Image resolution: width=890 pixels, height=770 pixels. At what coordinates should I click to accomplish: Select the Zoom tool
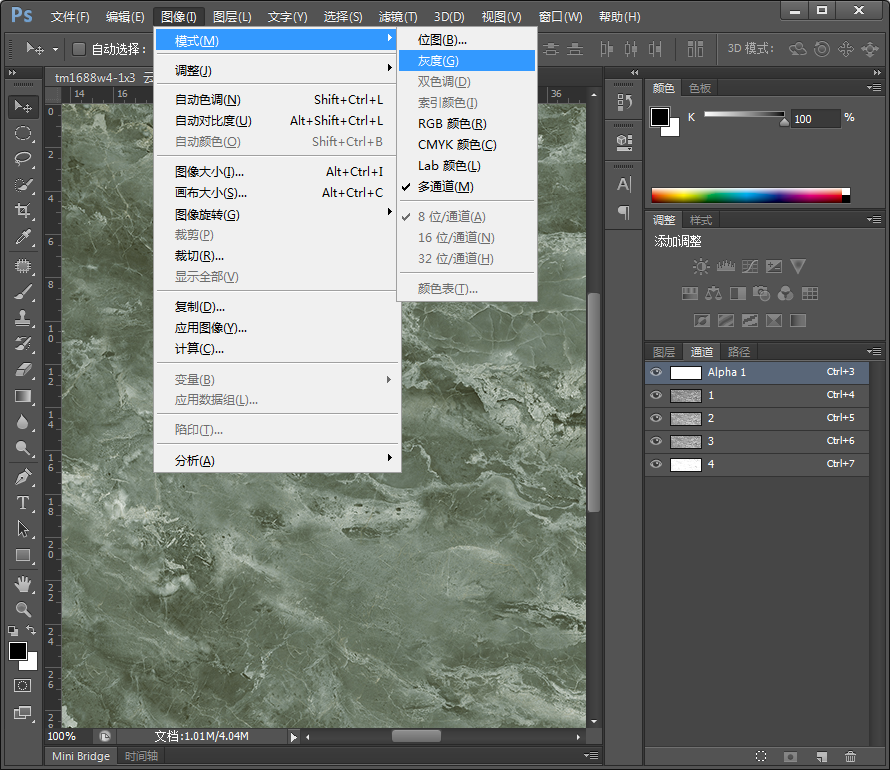(x=23, y=610)
